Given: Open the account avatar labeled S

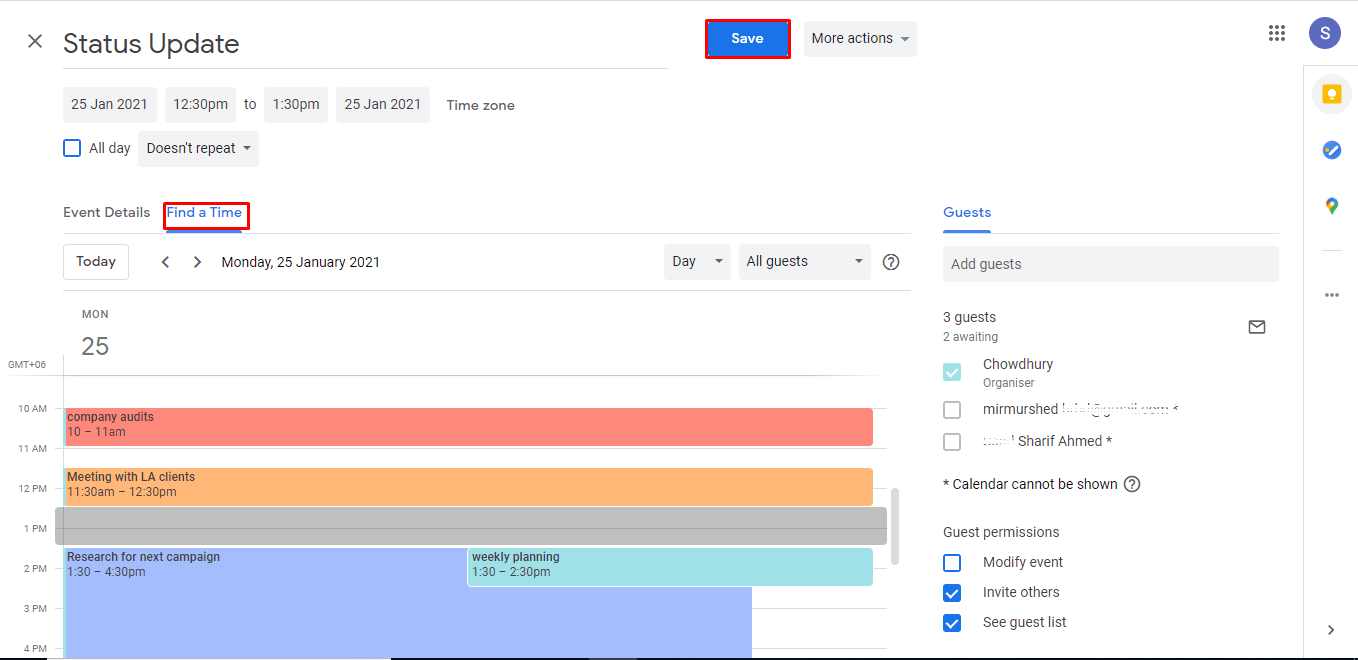Looking at the screenshot, I should point(1325,33).
